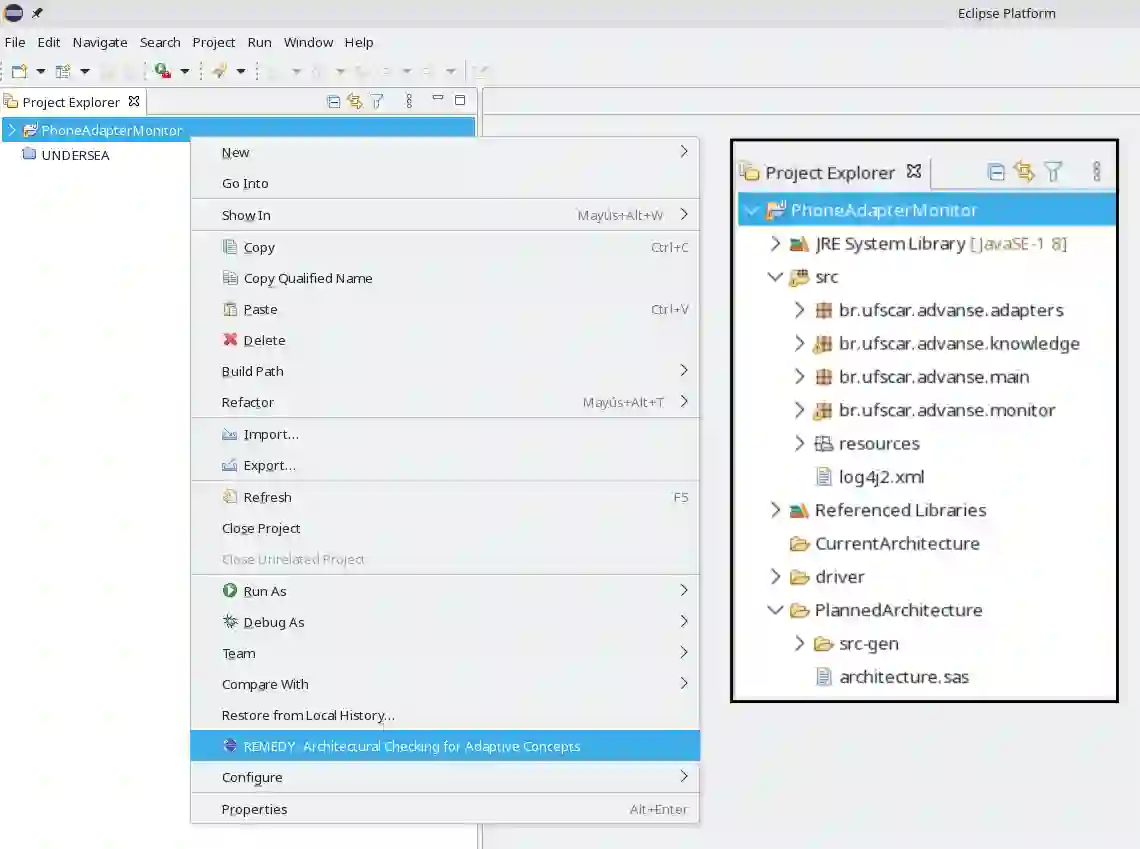Screen dimensions: 1140x849
Task: Expand the New submenu in context menu
Action: (x=445, y=153)
